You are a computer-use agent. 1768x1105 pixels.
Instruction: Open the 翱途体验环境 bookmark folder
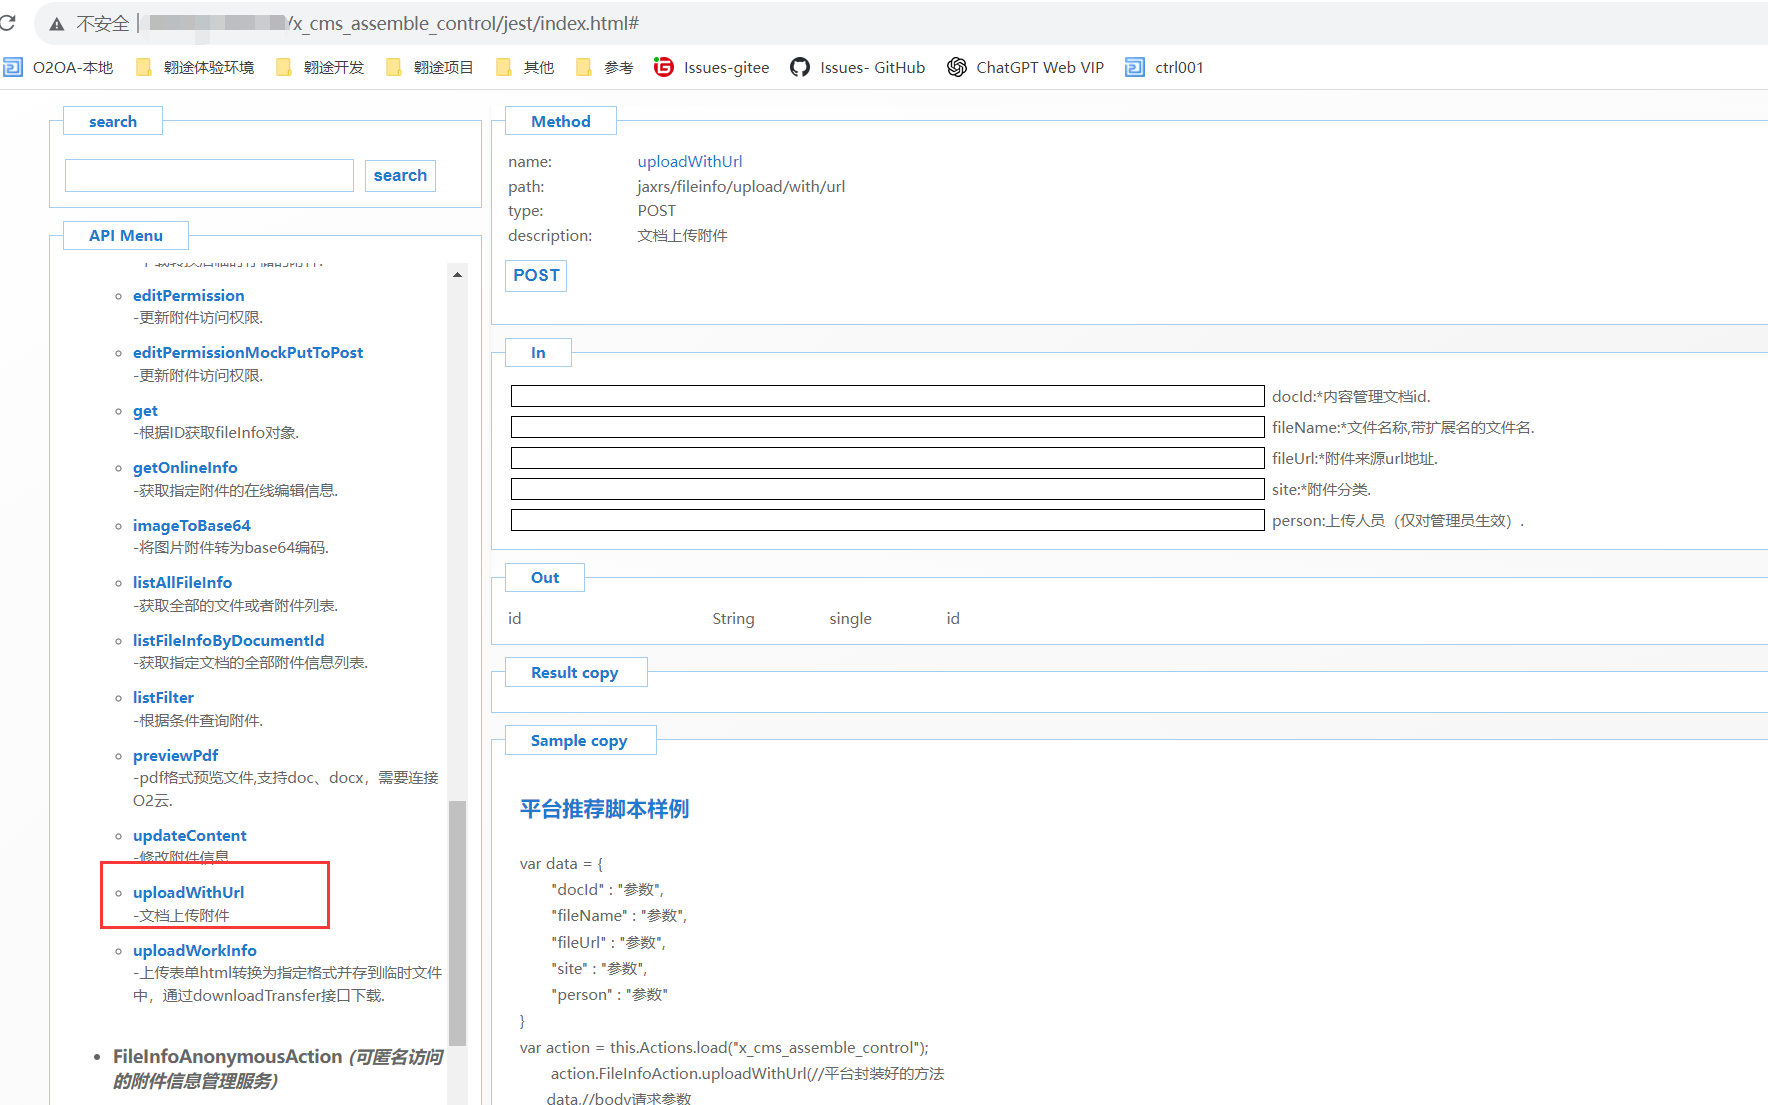click(196, 68)
